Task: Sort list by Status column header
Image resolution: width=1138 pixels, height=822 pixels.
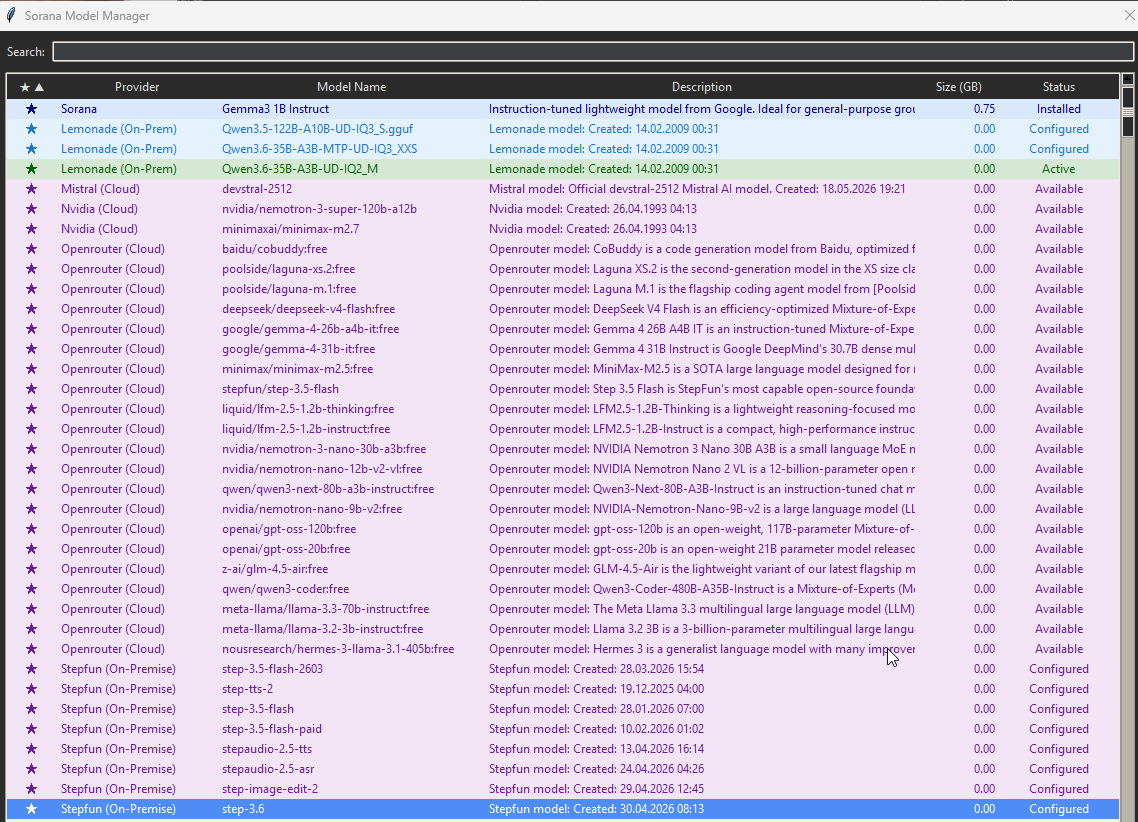Action: click(1058, 87)
